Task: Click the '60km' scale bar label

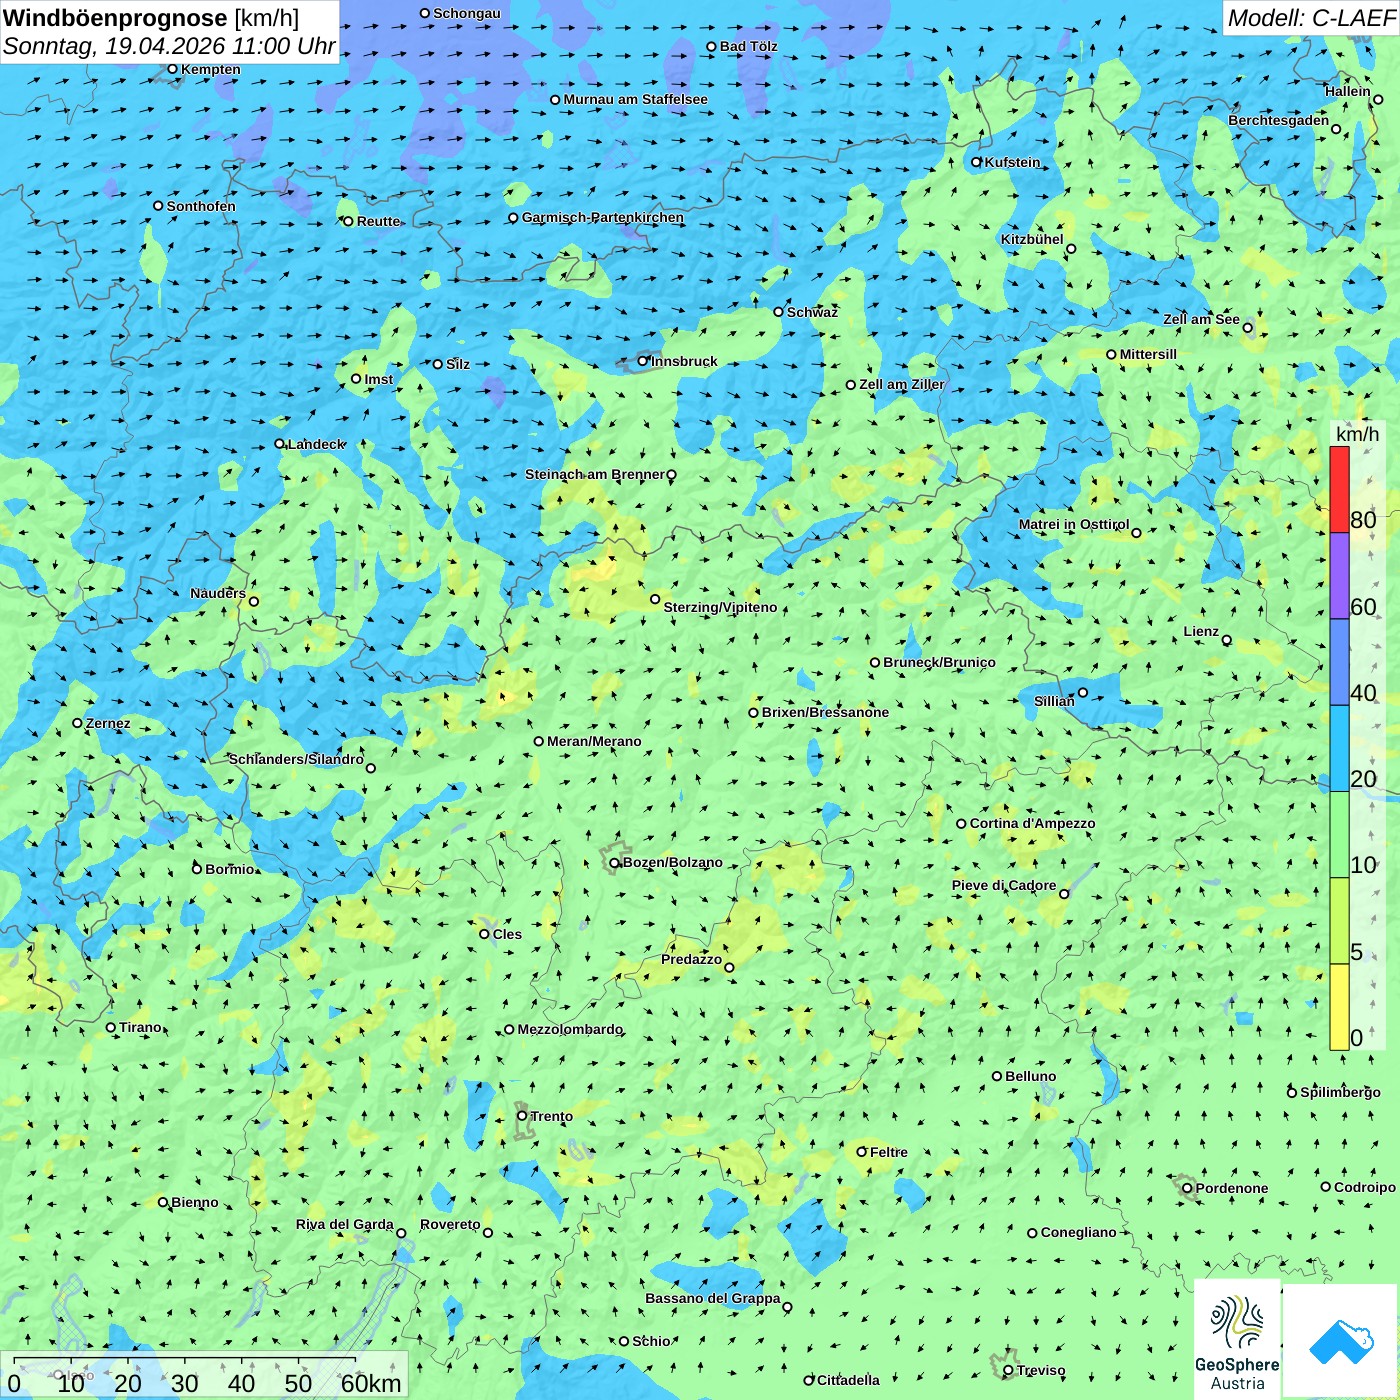Action: [x=371, y=1383]
